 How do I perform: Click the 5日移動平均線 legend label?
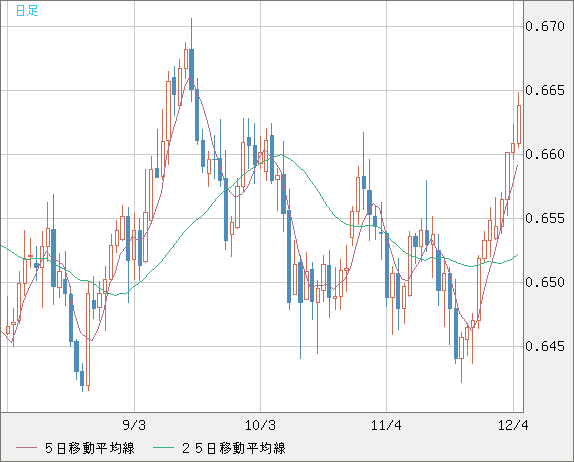coord(90,448)
